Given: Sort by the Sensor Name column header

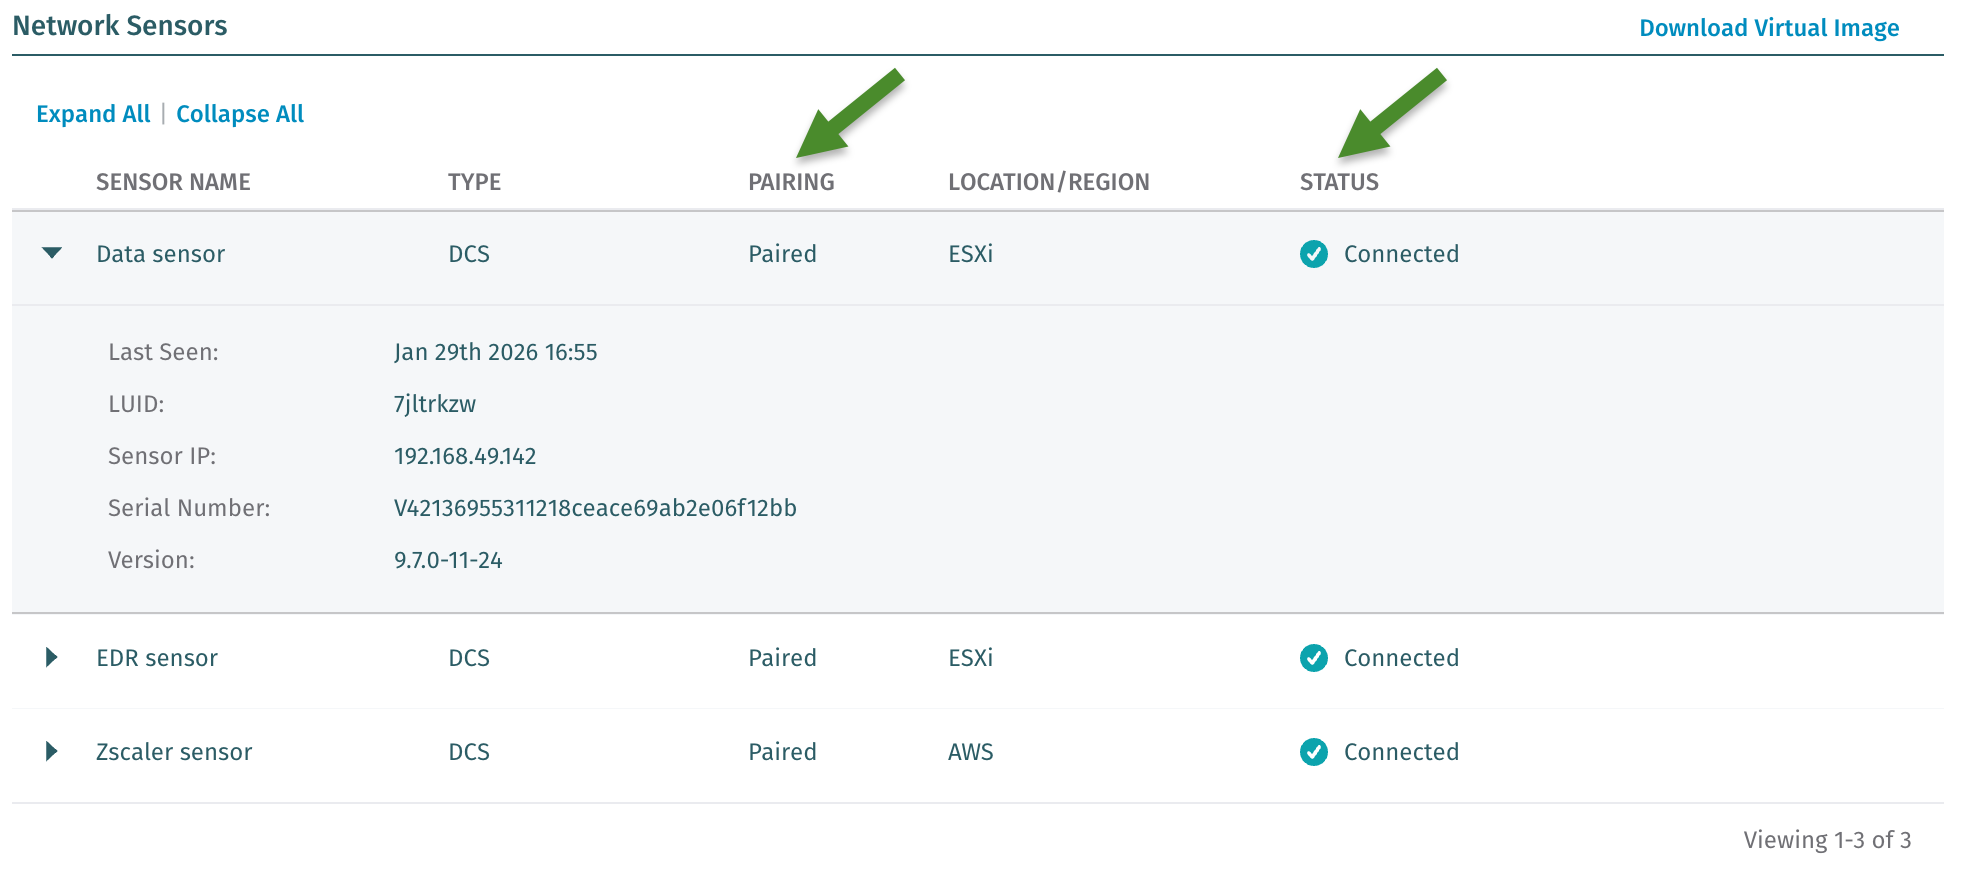Looking at the screenshot, I should (x=173, y=182).
